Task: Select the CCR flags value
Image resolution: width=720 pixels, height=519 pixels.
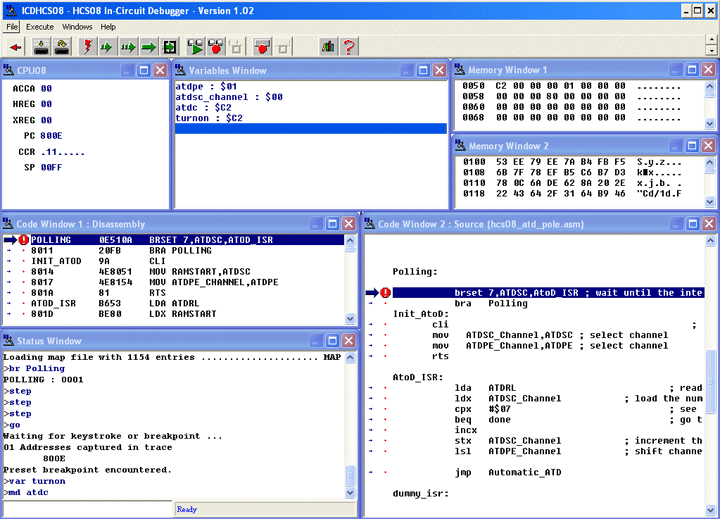Action: tap(62, 152)
